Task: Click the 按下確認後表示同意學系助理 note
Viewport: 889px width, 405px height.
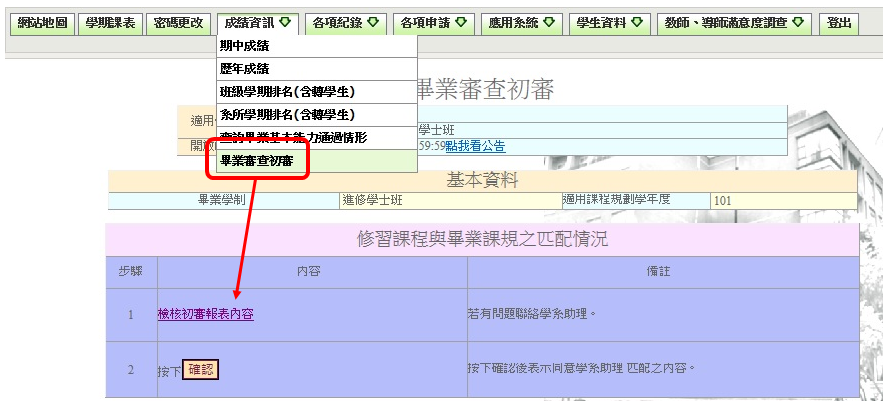Action: (x=581, y=369)
